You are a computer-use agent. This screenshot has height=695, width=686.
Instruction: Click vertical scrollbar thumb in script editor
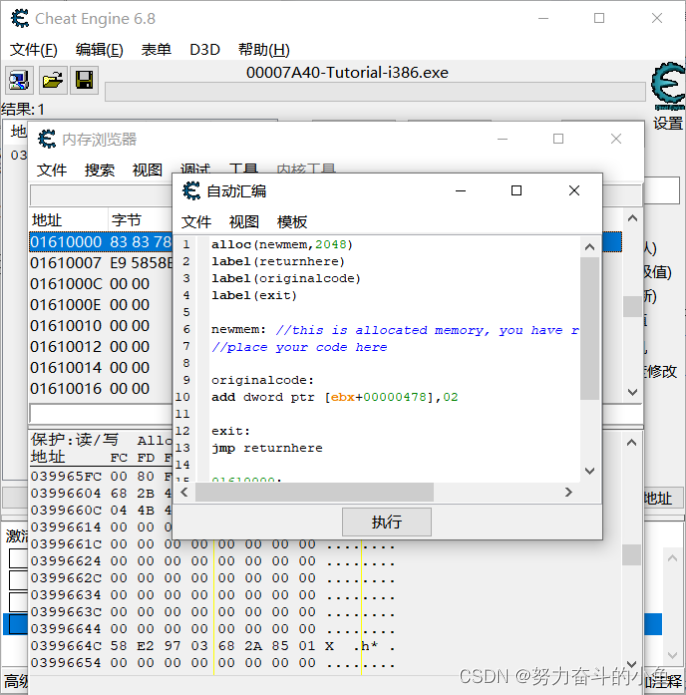[x=589, y=328]
